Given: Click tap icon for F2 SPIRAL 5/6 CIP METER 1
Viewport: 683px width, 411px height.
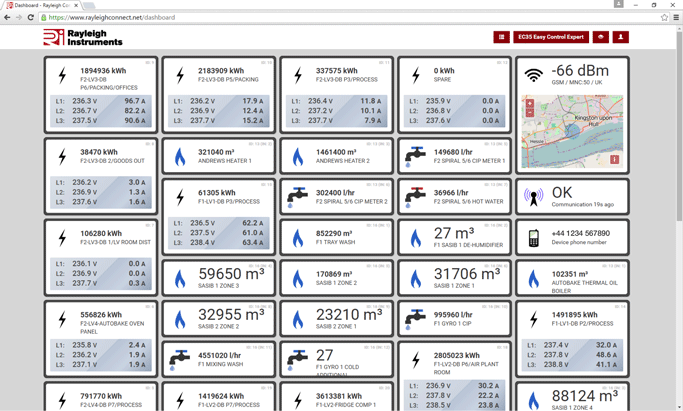Looking at the screenshot, I should pos(416,157).
